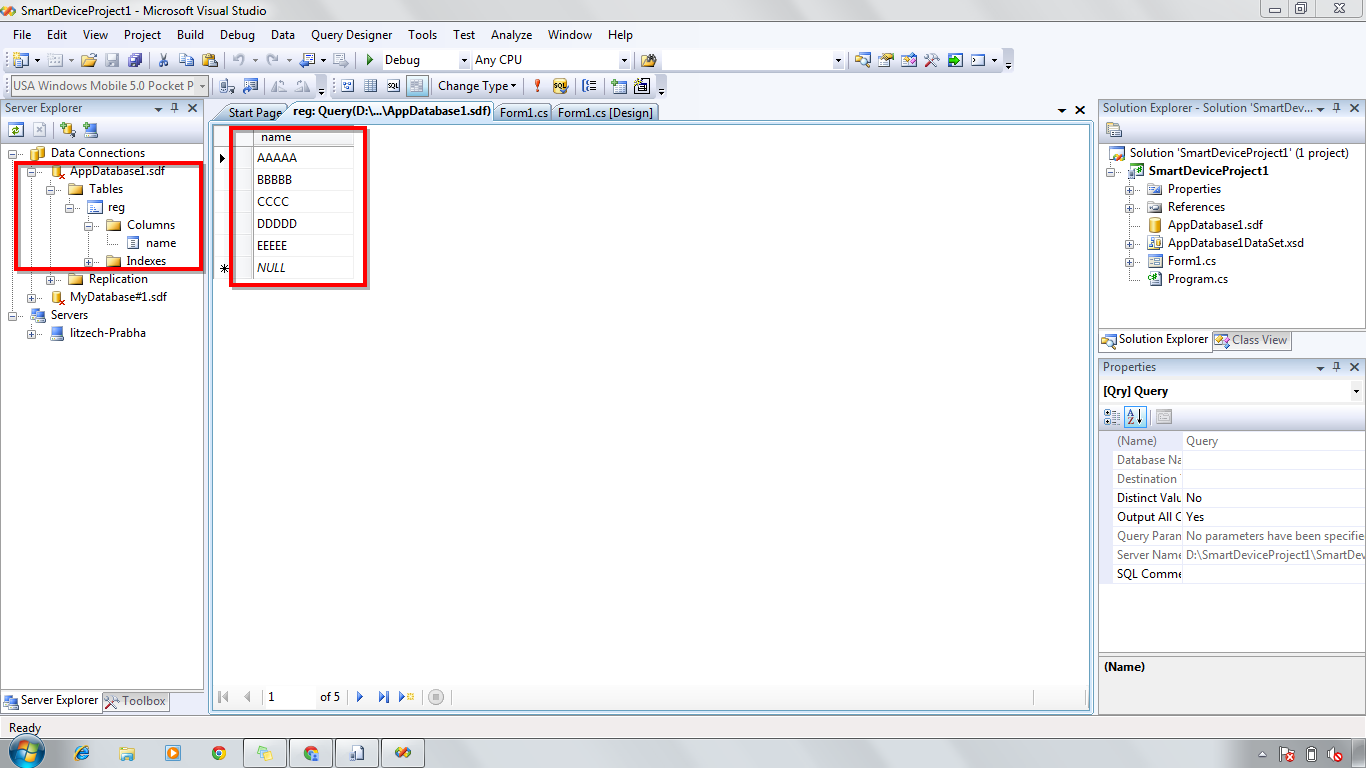Go to next record in results

[x=360, y=697]
